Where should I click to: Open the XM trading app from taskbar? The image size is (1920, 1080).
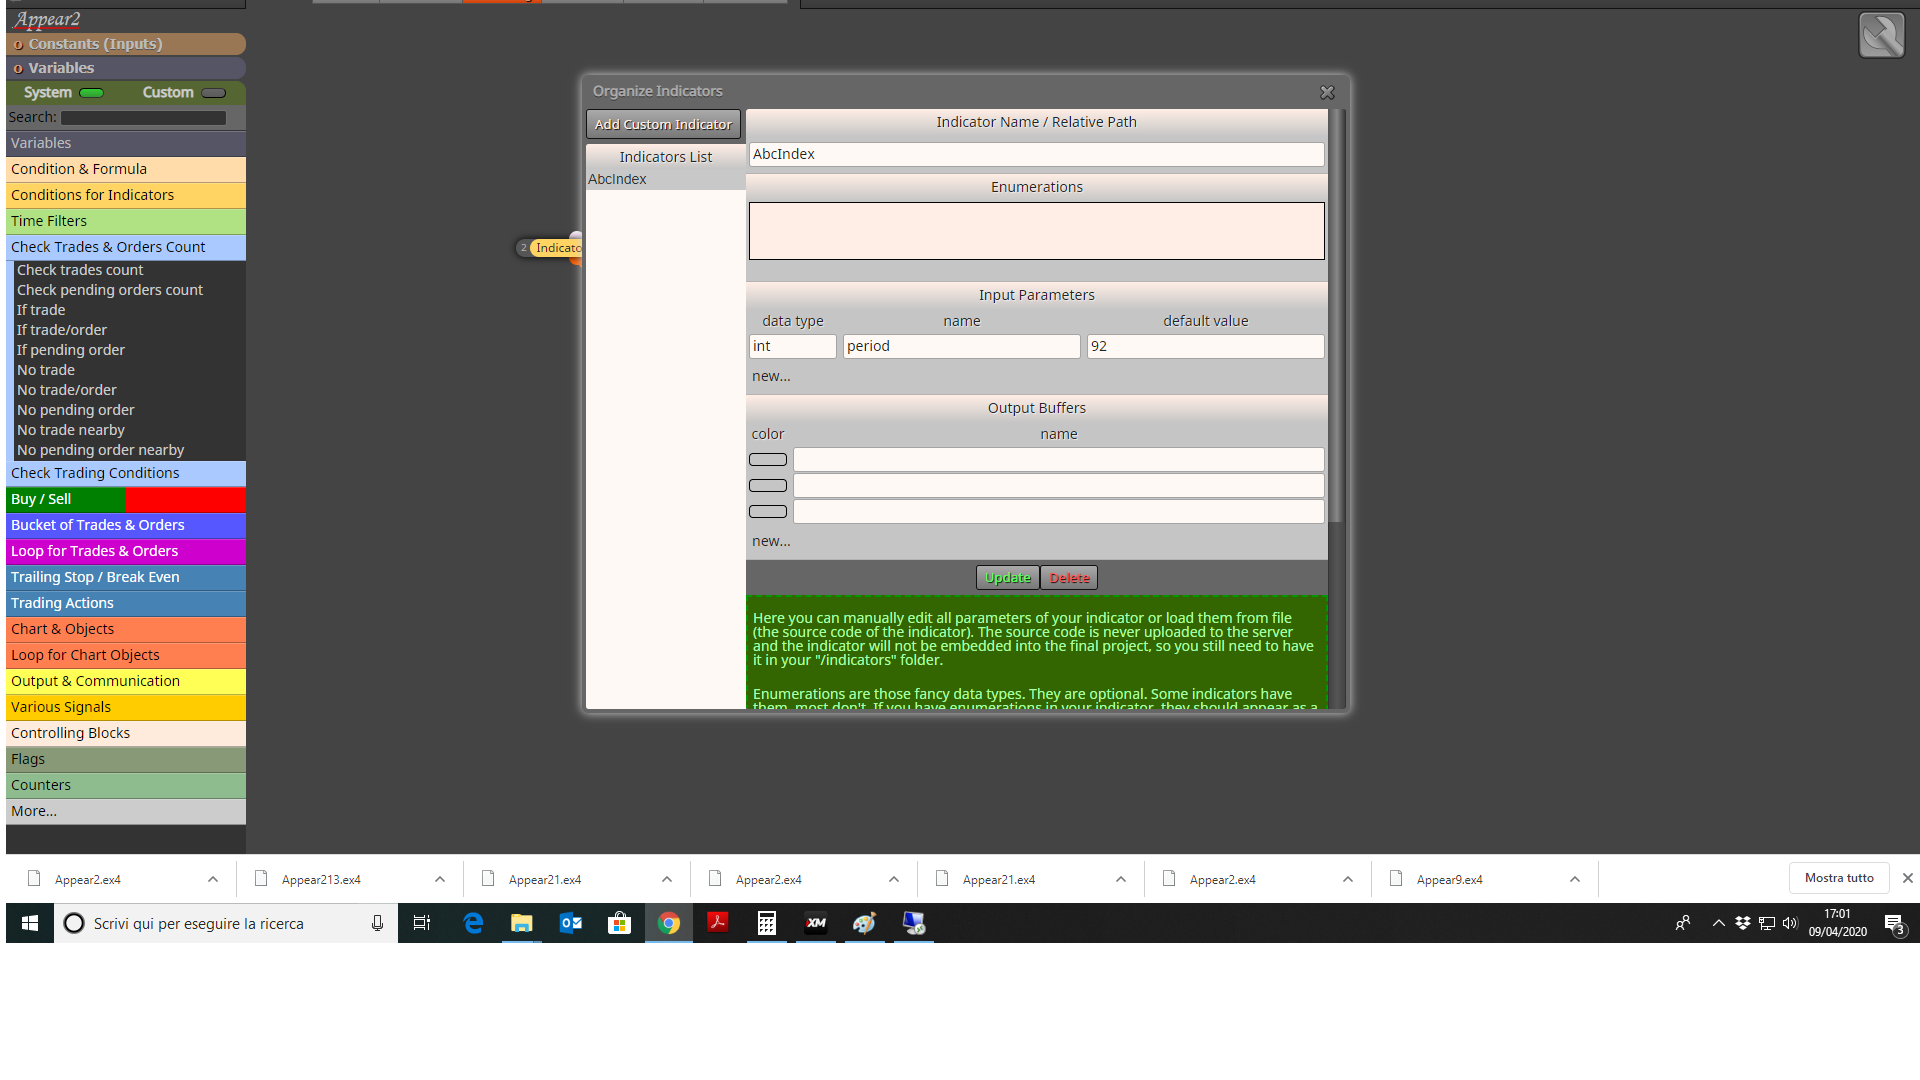(815, 923)
